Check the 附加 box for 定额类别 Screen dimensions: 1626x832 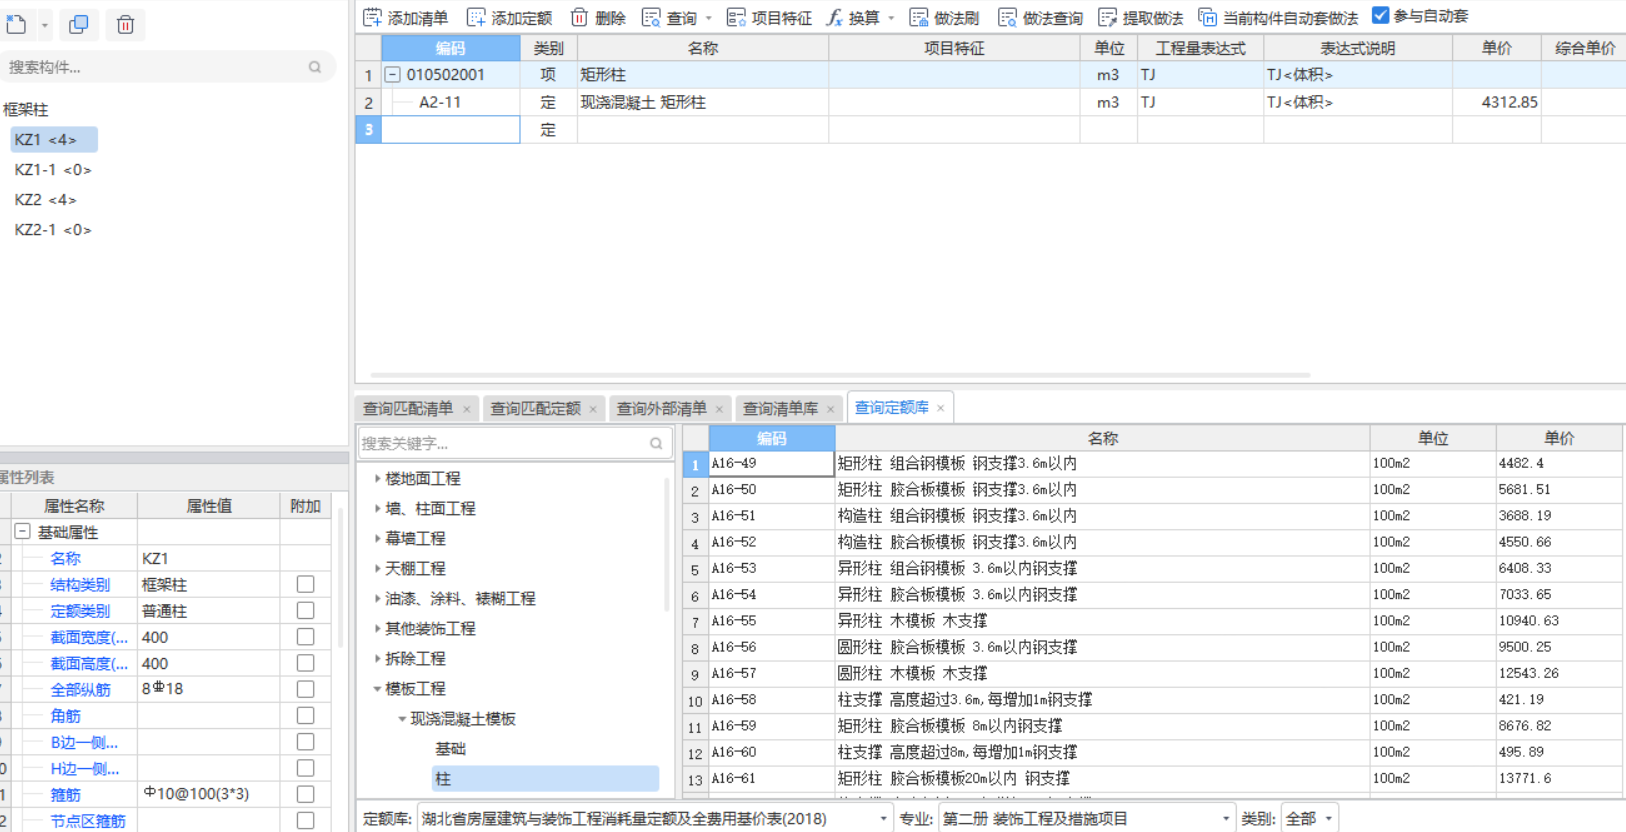point(306,610)
